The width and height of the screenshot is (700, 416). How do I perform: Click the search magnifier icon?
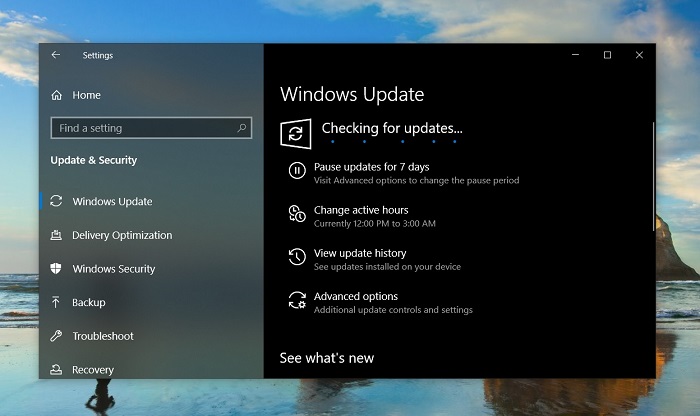pyautogui.click(x=242, y=128)
